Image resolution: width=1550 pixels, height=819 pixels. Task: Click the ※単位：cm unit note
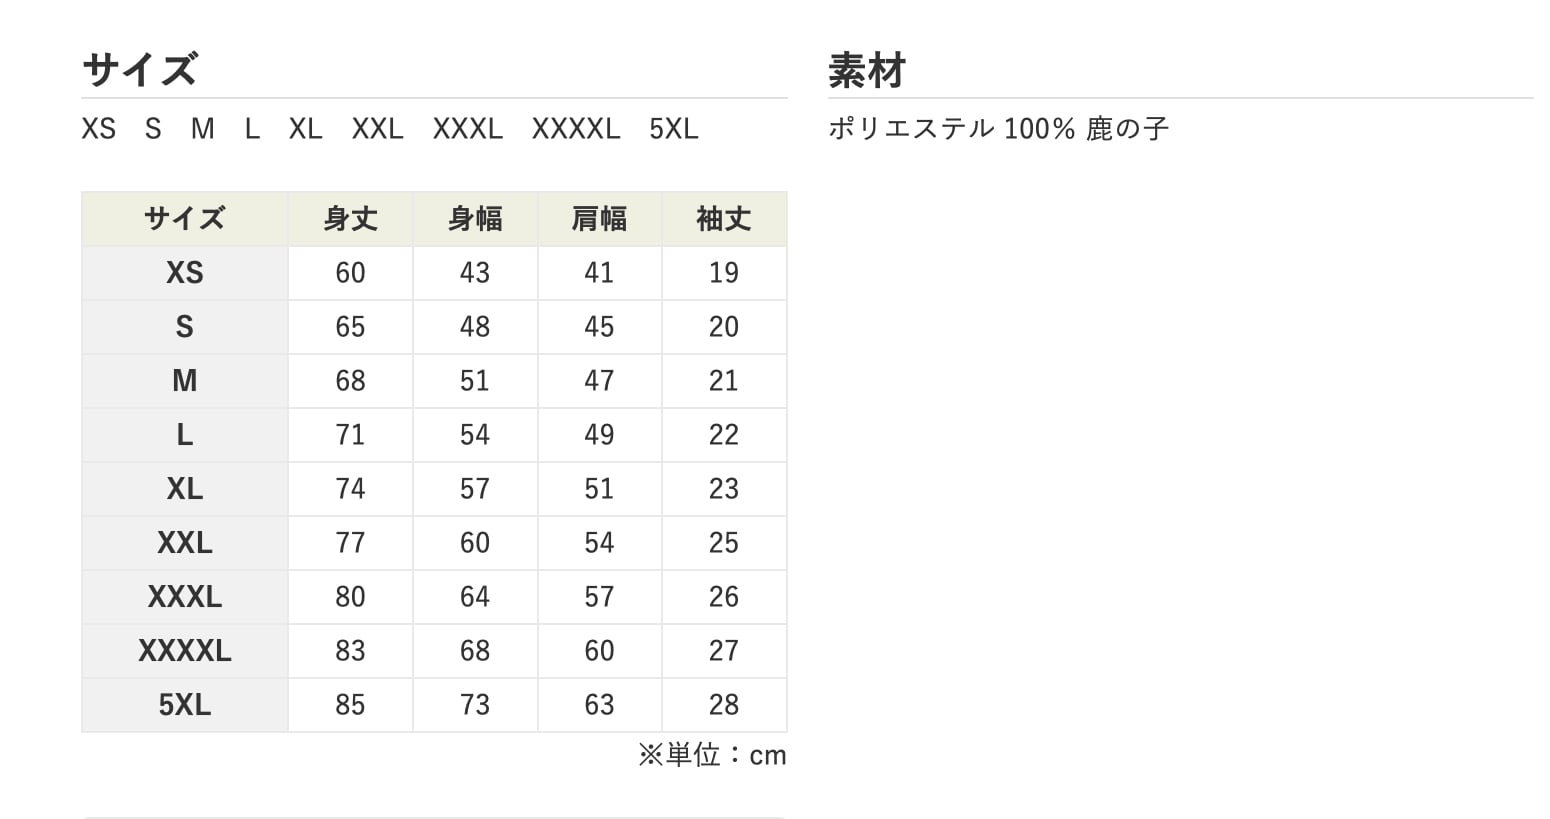712,755
